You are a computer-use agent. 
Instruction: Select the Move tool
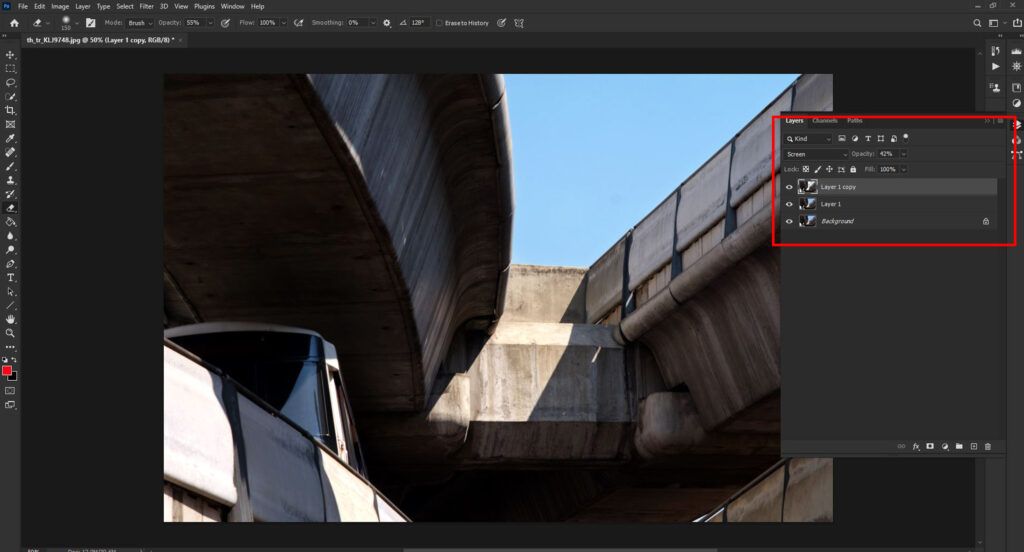(x=10, y=55)
